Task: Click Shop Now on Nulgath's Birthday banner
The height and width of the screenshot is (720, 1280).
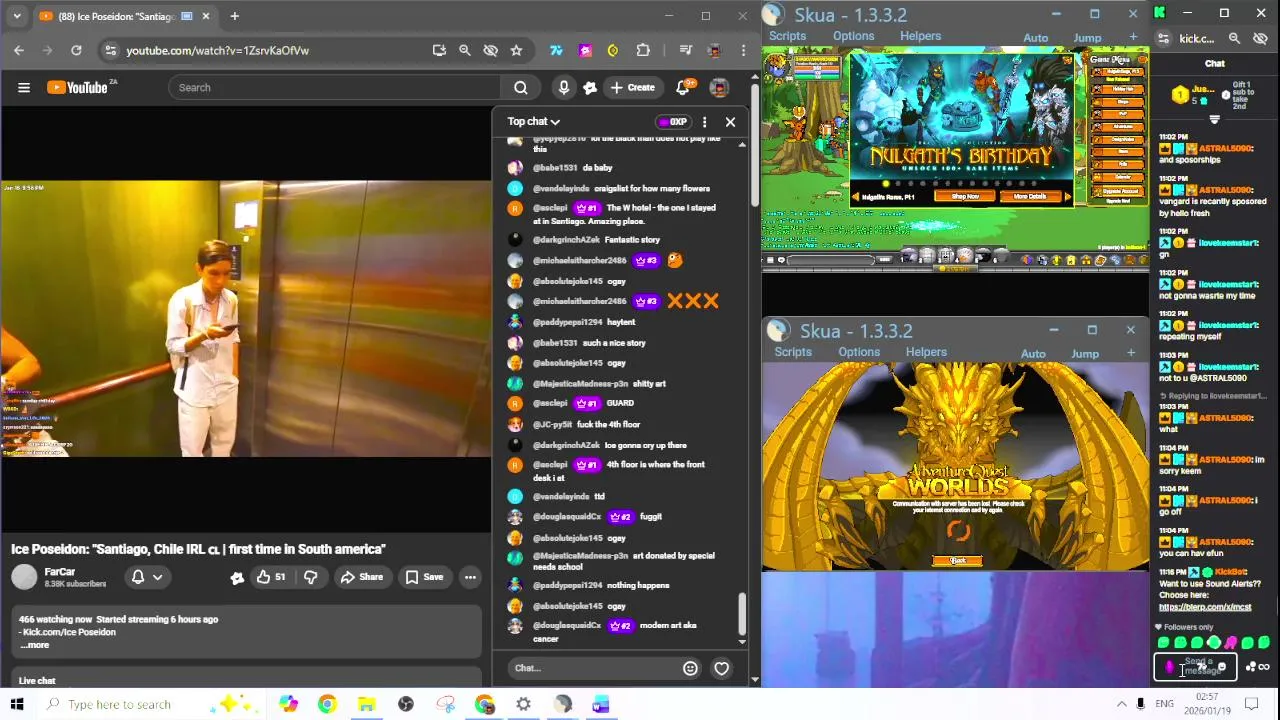Action: (965, 197)
